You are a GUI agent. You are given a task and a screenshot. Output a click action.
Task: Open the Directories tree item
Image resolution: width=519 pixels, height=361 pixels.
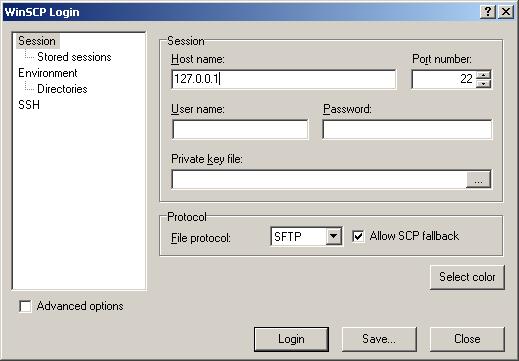(x=62, y=89)
